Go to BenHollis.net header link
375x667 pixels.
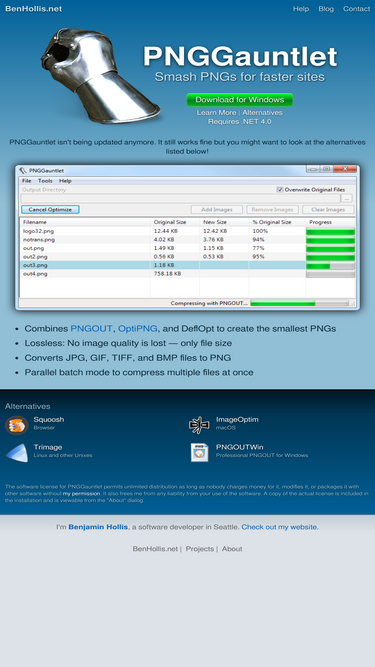(34, 9)
